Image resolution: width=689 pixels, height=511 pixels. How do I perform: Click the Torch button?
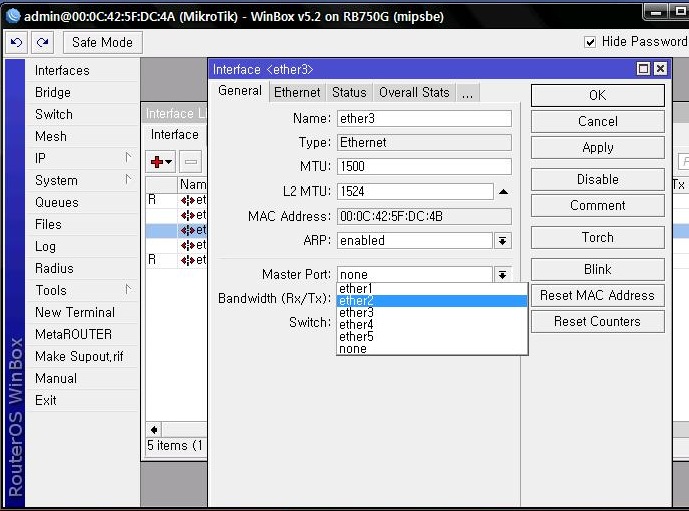(x=598, y=237)
